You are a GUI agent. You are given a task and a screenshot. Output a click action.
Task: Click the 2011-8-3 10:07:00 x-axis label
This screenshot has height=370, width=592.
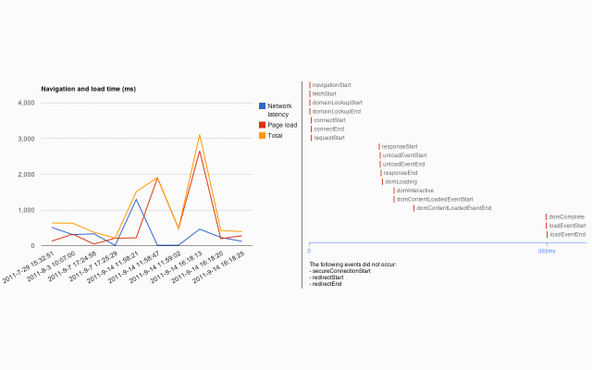tap(51, 266)
